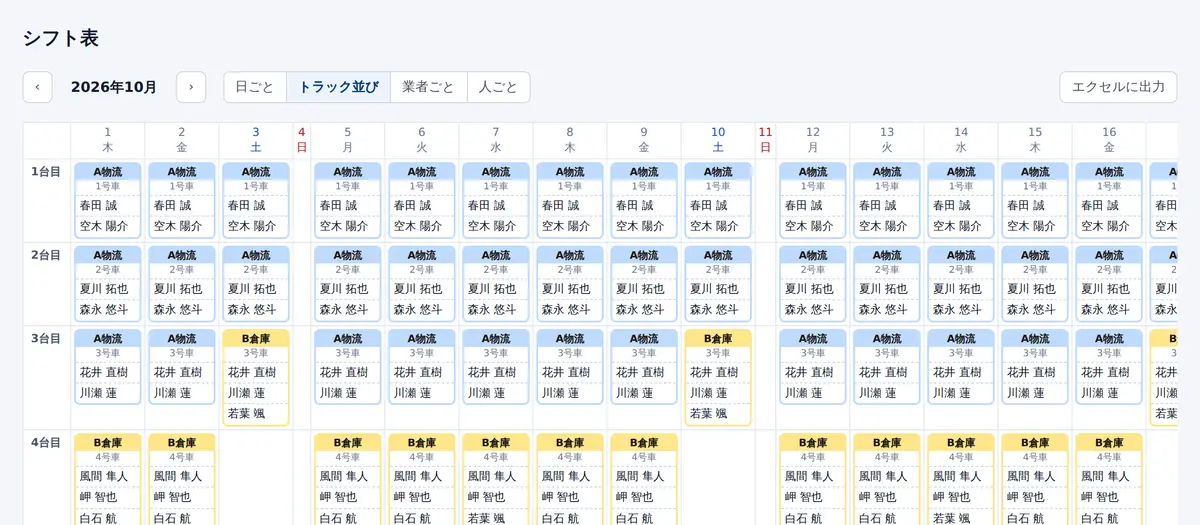Switch to the 業者ごと view tab
Screen dimensions: 1200x525
[428, 87]
